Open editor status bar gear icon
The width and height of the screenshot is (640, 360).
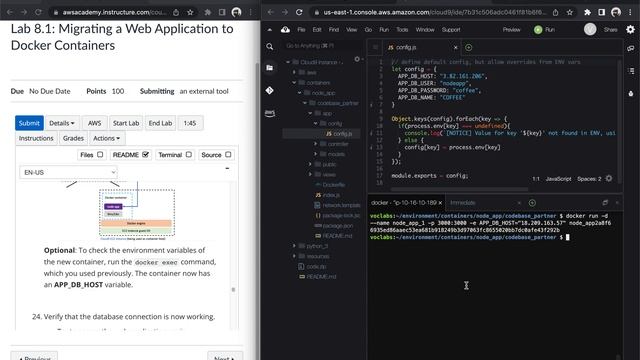coord(609,178)
